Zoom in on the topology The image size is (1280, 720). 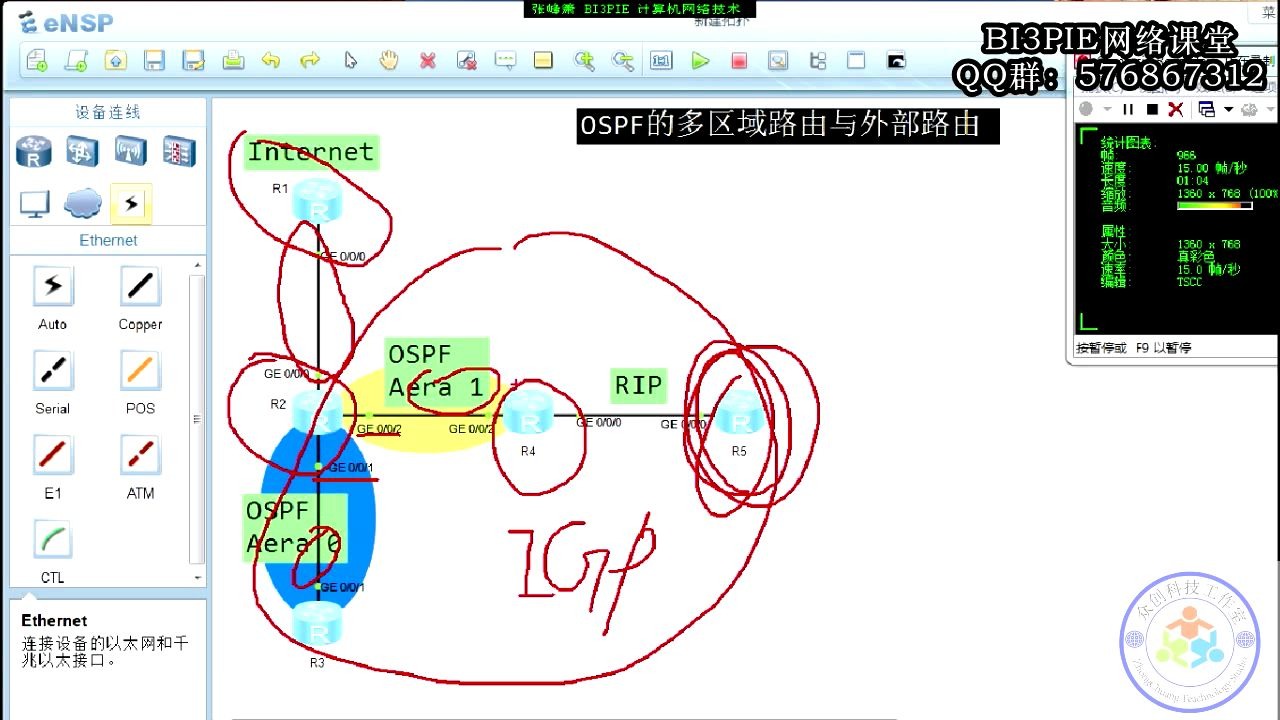click(584, 61)
